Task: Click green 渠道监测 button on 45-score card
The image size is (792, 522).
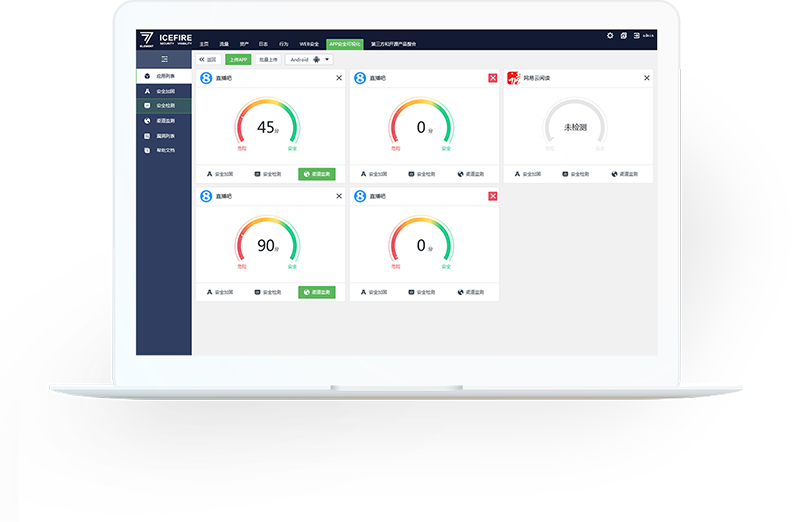Action: click(x=317, y=174)
